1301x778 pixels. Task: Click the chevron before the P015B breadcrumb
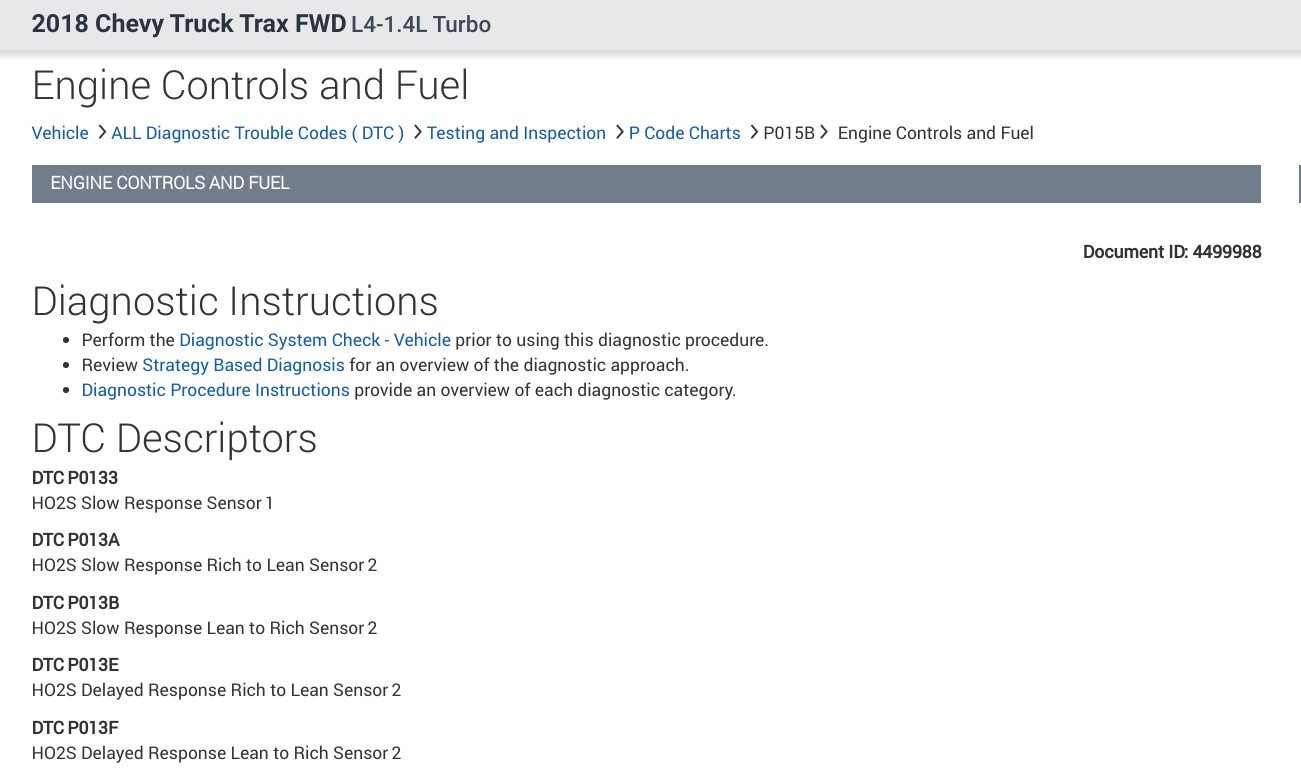753,132
